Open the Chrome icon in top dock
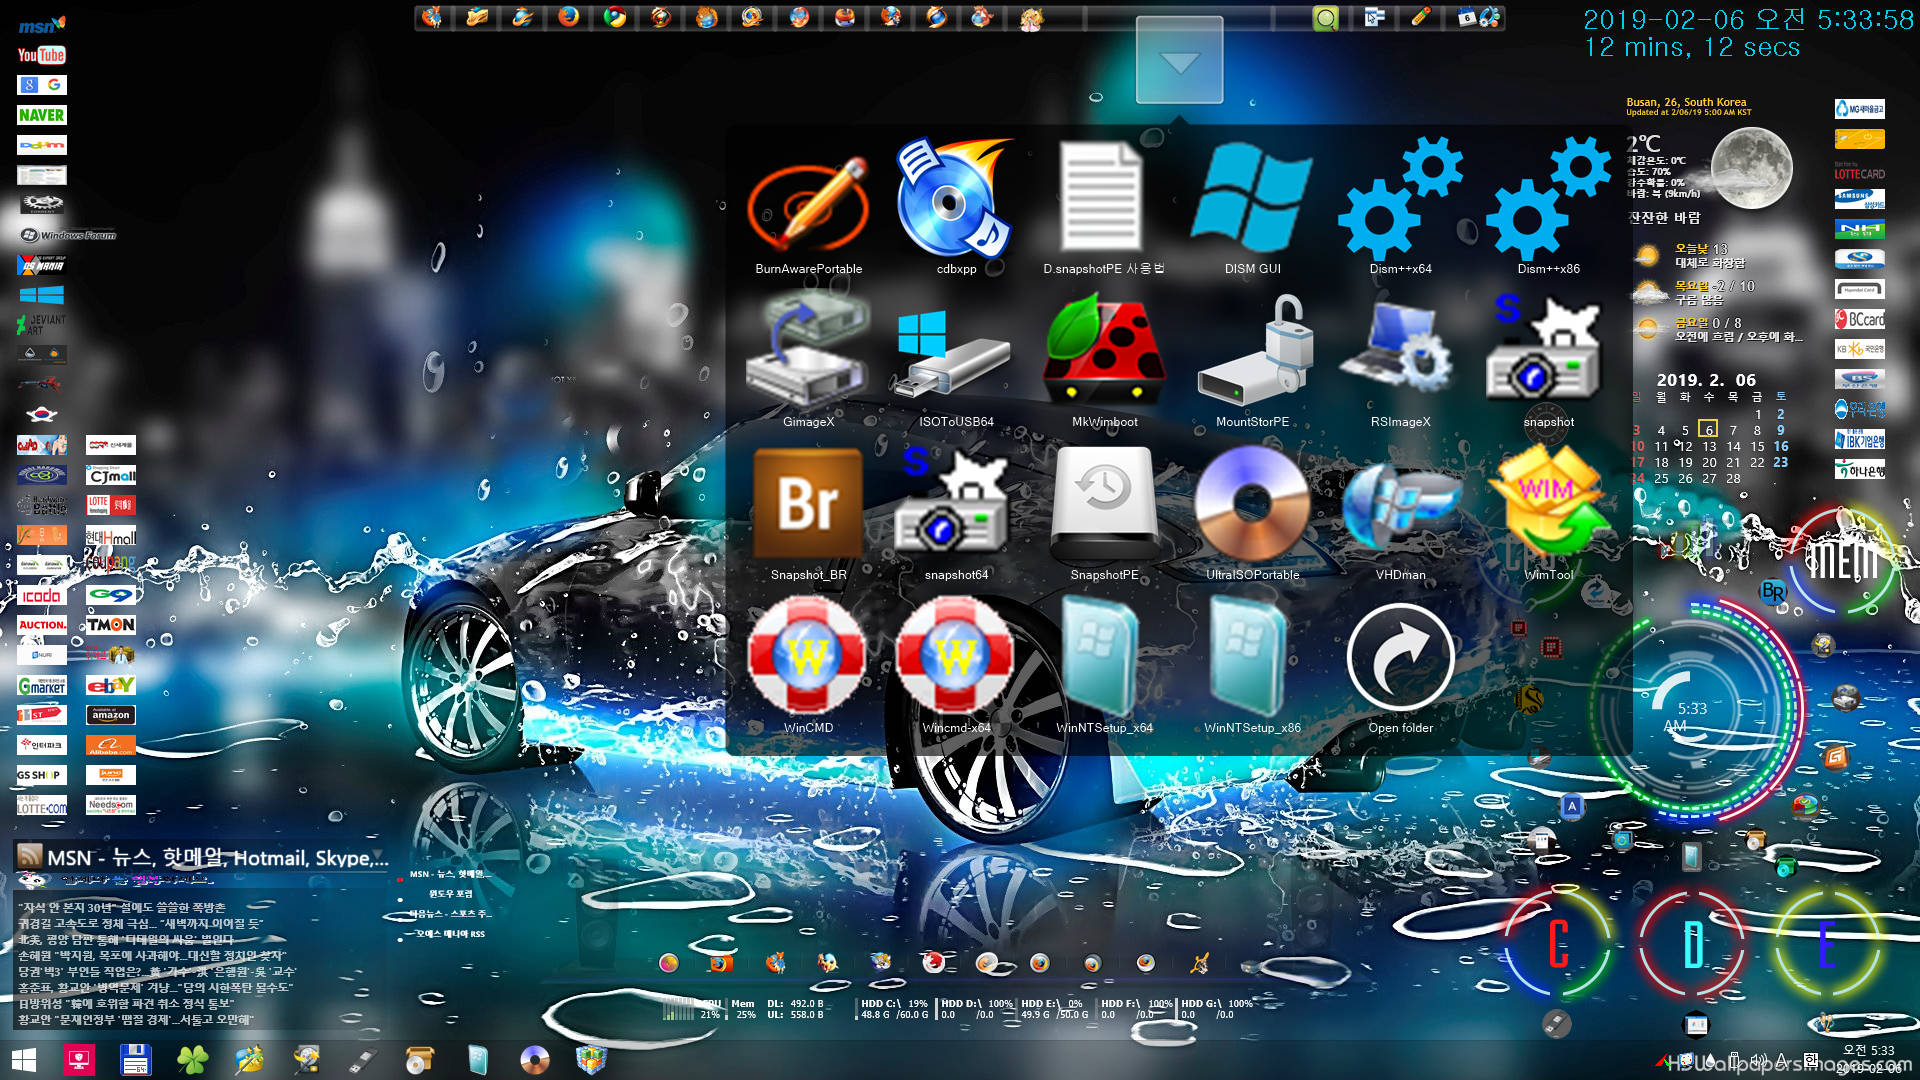 coord(614,17)
